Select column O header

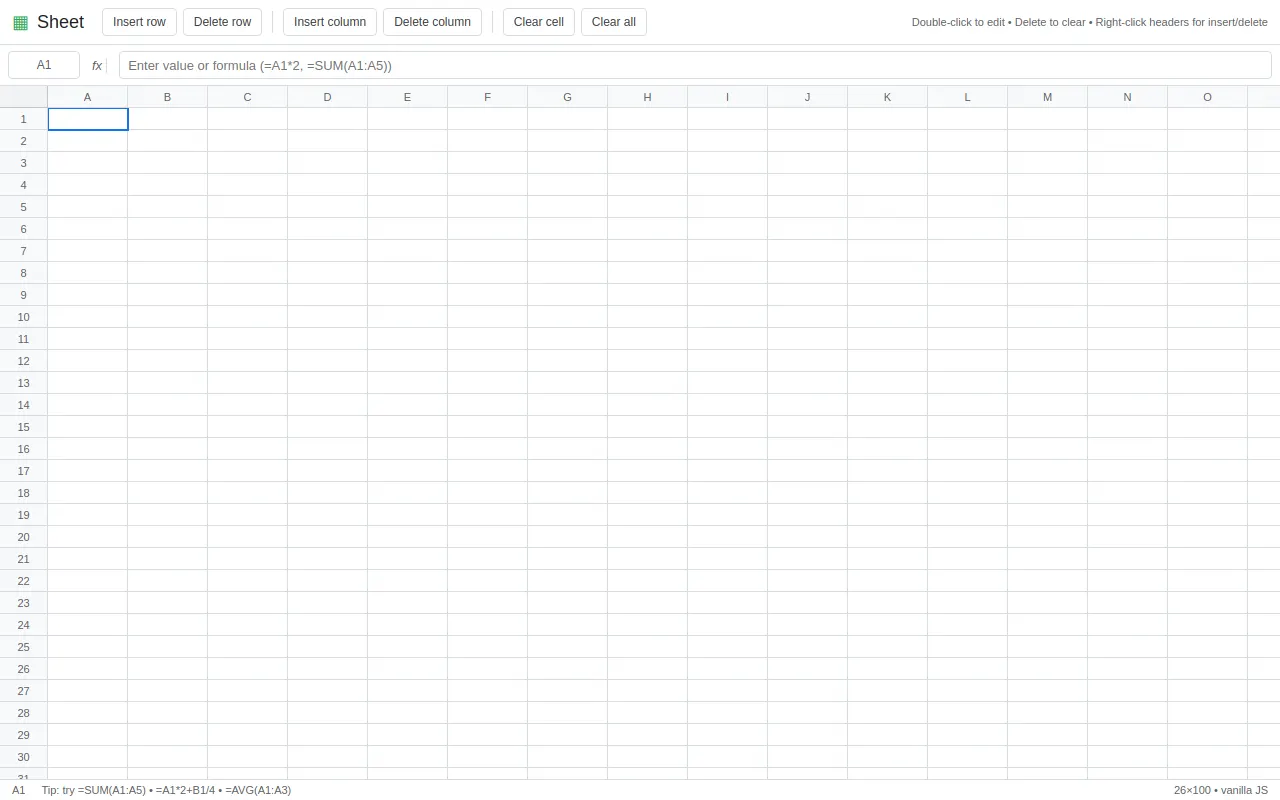(x=1208, y=97)
